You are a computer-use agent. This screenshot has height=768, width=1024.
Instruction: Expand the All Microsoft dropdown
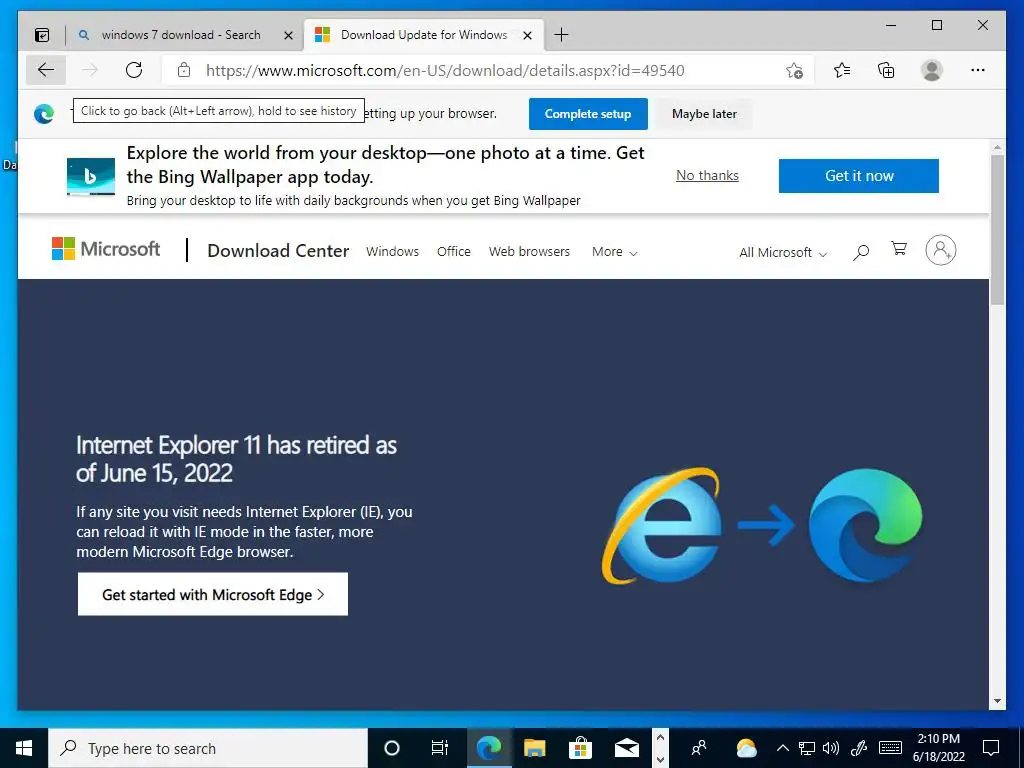coord(783,253)
